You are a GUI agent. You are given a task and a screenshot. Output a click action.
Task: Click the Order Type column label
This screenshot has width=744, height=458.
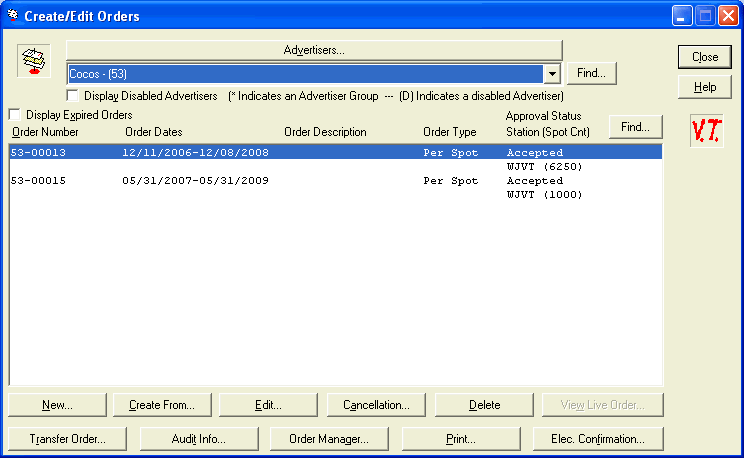[450, 132]
